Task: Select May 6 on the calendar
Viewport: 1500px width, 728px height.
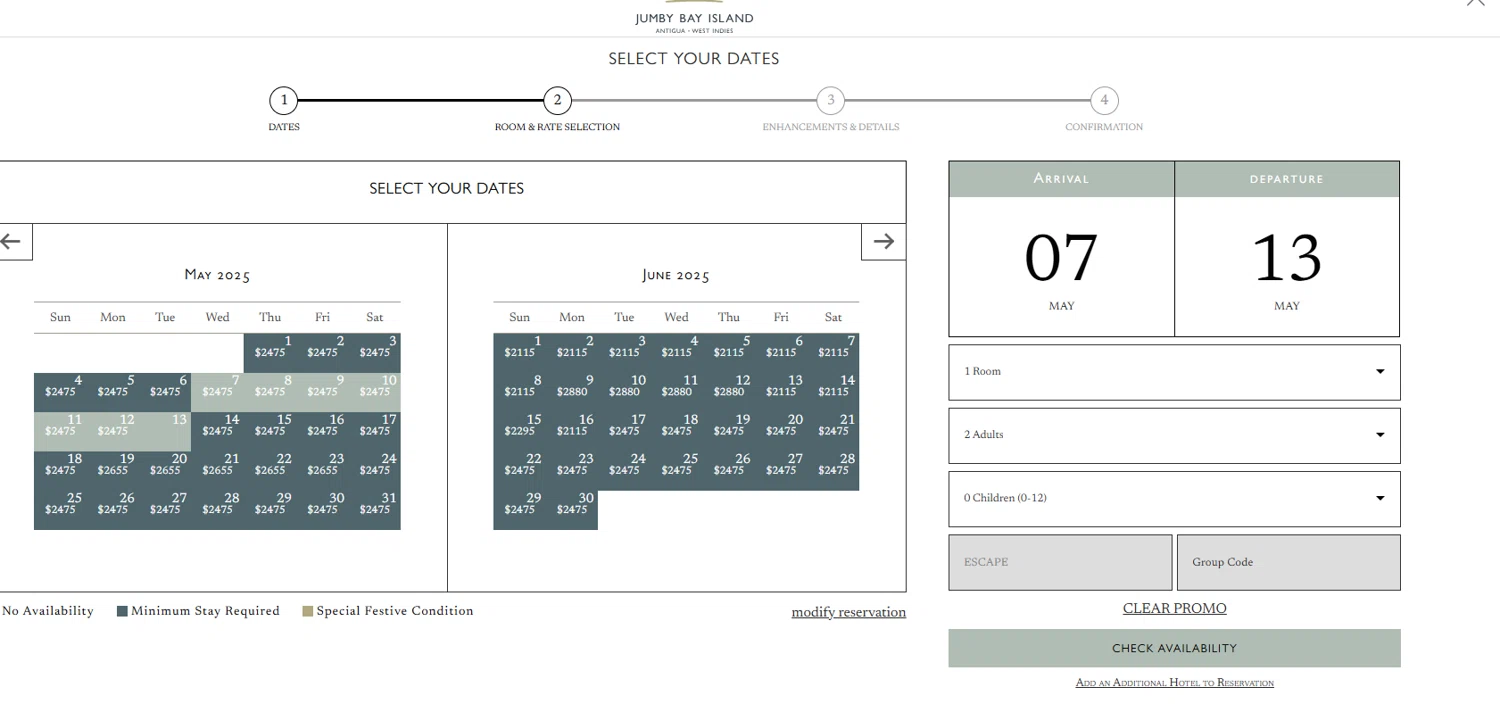Action: [165, 392]
